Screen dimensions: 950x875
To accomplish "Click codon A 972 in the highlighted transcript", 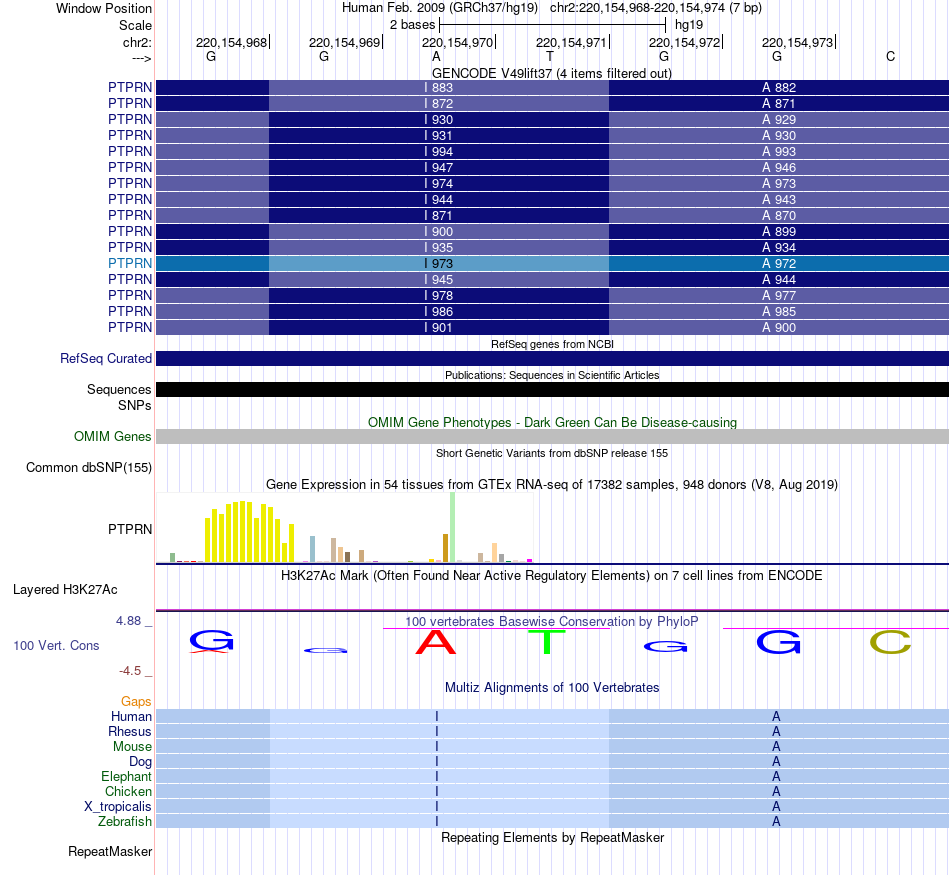I will pyautogui.click(x=779, y=264).
